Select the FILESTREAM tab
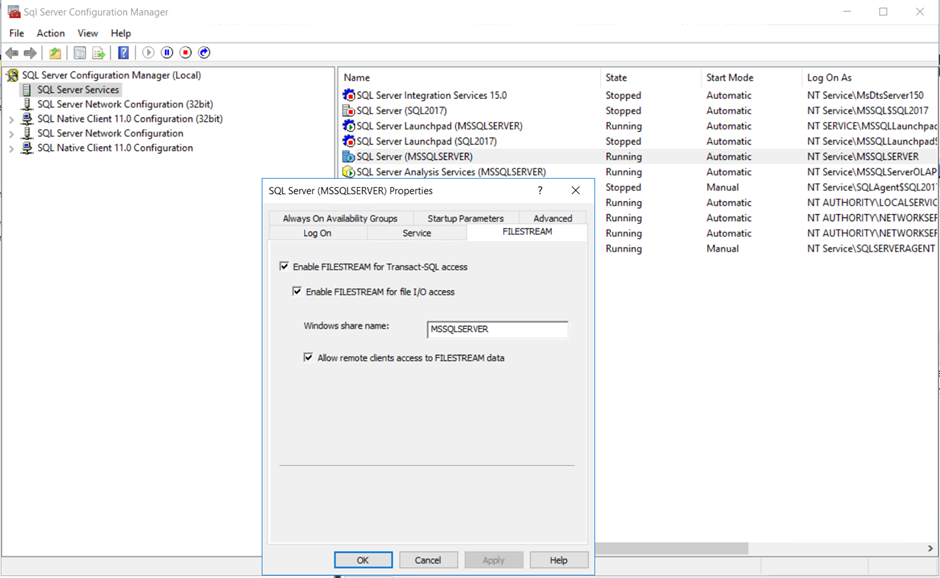940x578 pixels. (x=527, y=232)
